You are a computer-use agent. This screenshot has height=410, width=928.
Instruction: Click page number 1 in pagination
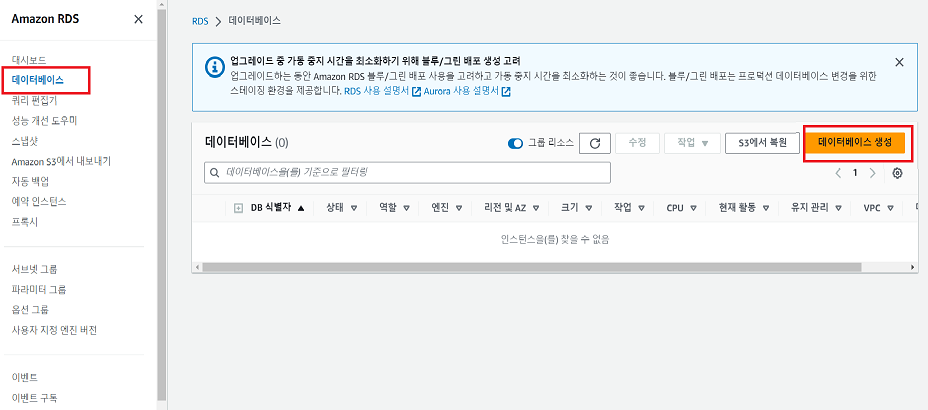coord(855,173)
